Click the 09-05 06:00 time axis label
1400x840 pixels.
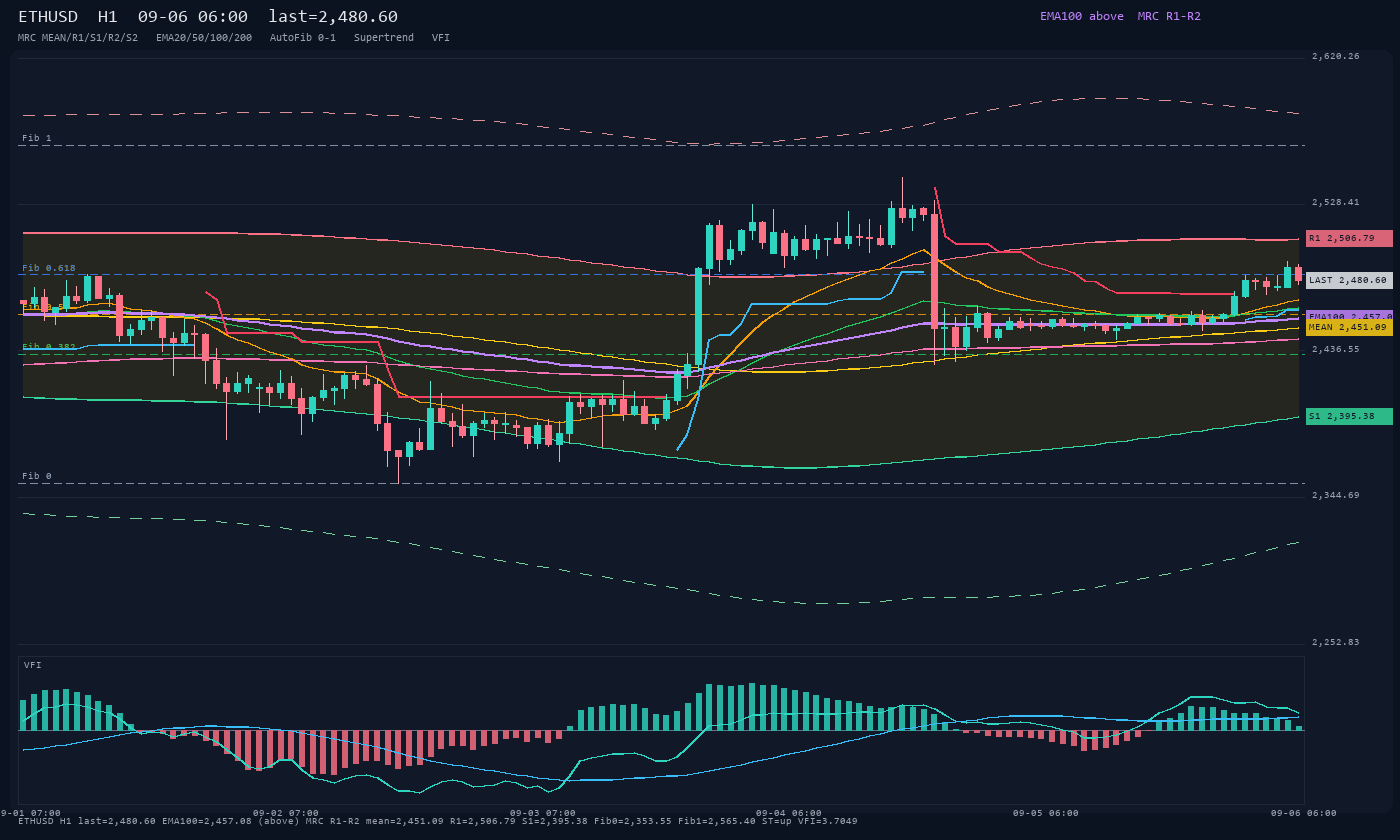pos(1046,813)
